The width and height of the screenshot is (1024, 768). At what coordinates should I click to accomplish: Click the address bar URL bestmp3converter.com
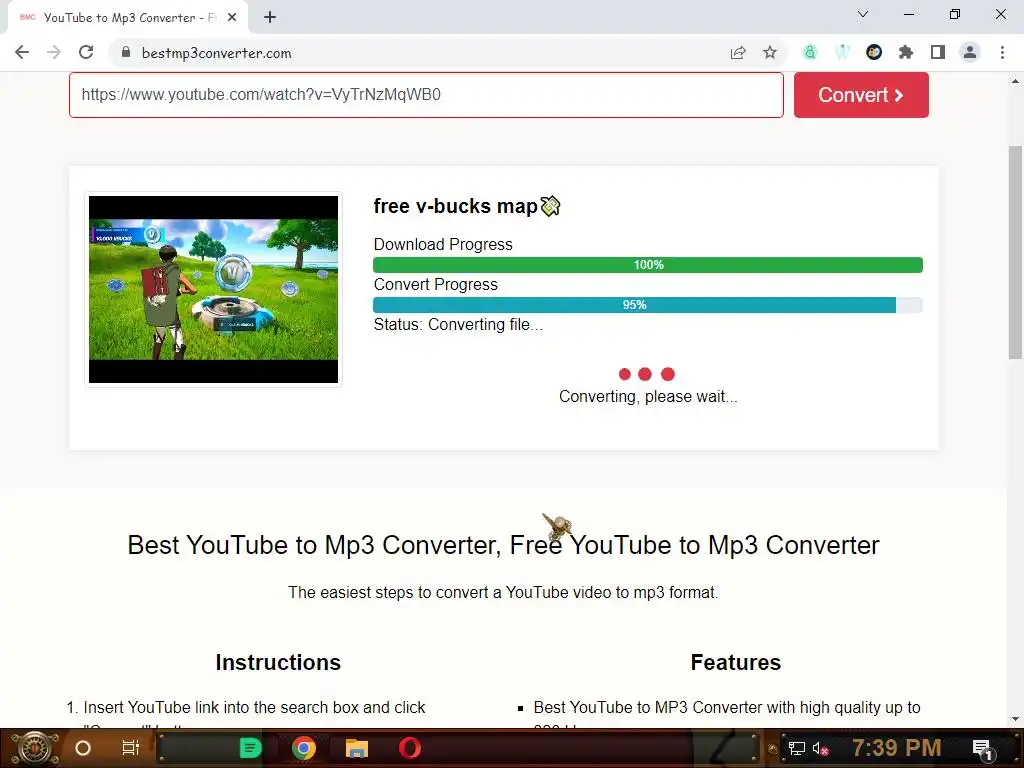click(216, 54)
